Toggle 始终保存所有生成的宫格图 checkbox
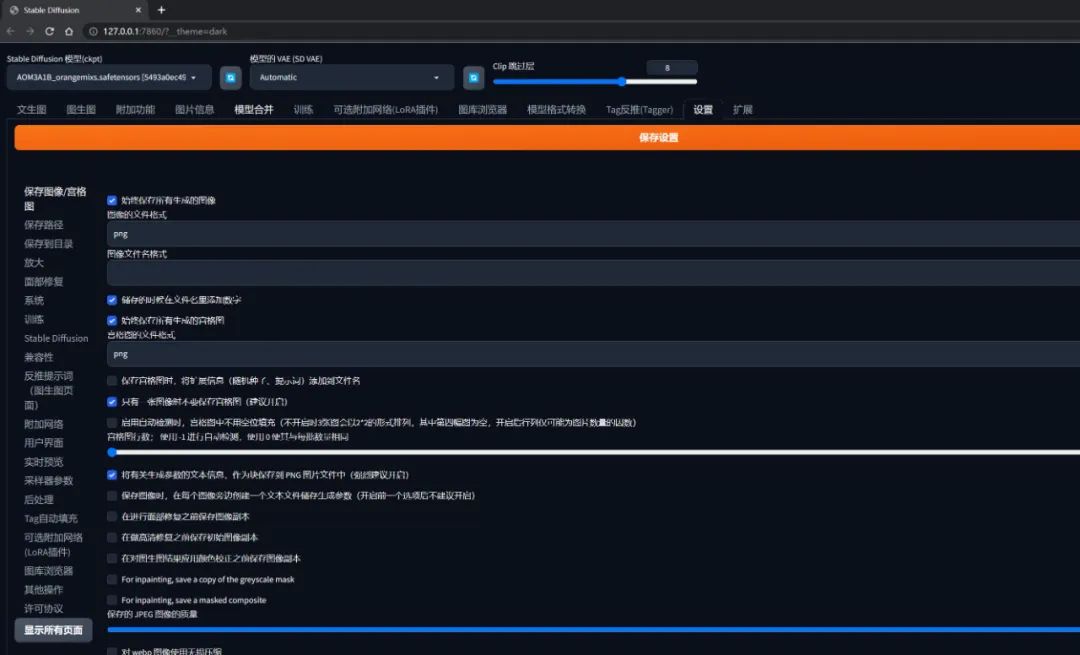The width and height of the screenshot is (1080, 655). click(112, 321)
